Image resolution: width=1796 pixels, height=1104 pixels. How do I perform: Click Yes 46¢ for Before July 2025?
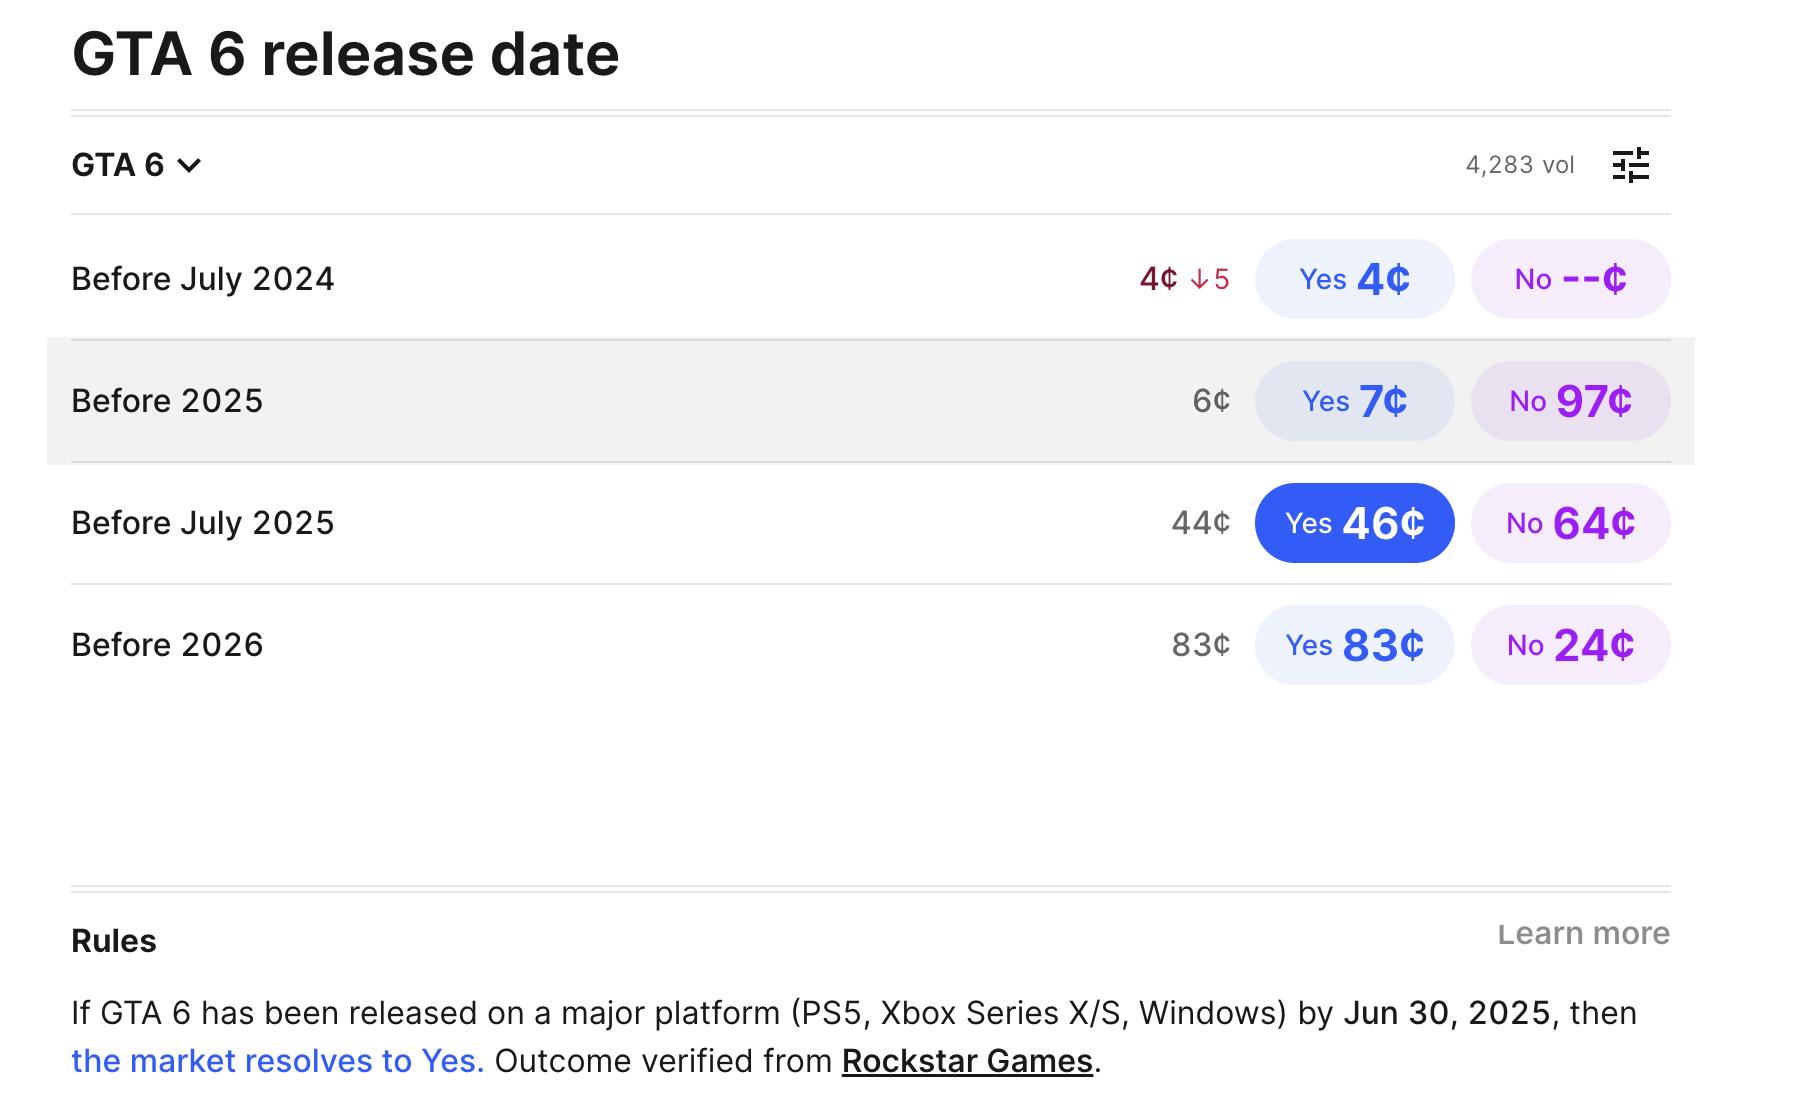point(1354,523)
